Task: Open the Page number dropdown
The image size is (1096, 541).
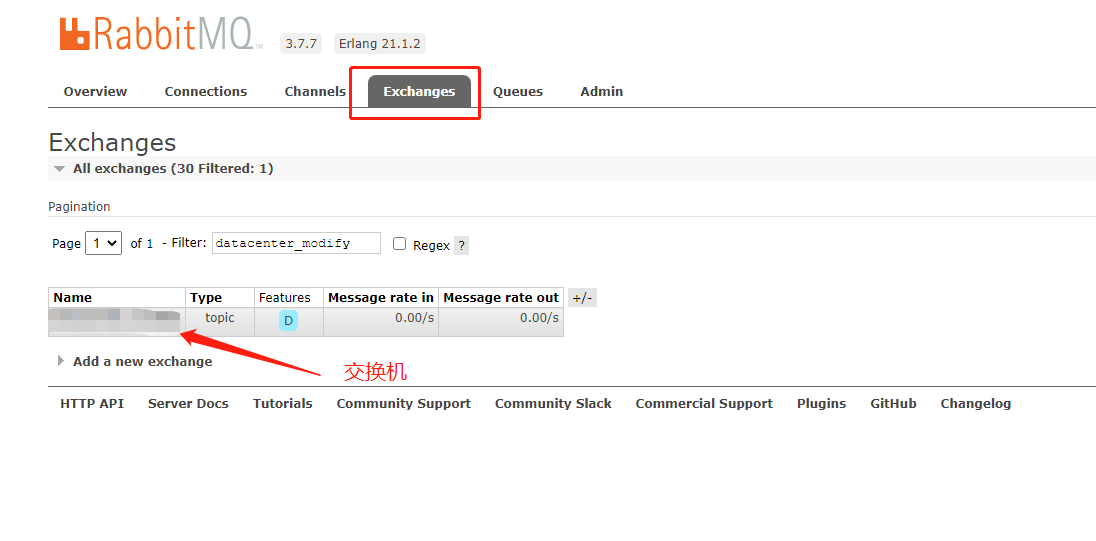Action: coord(103,243)
